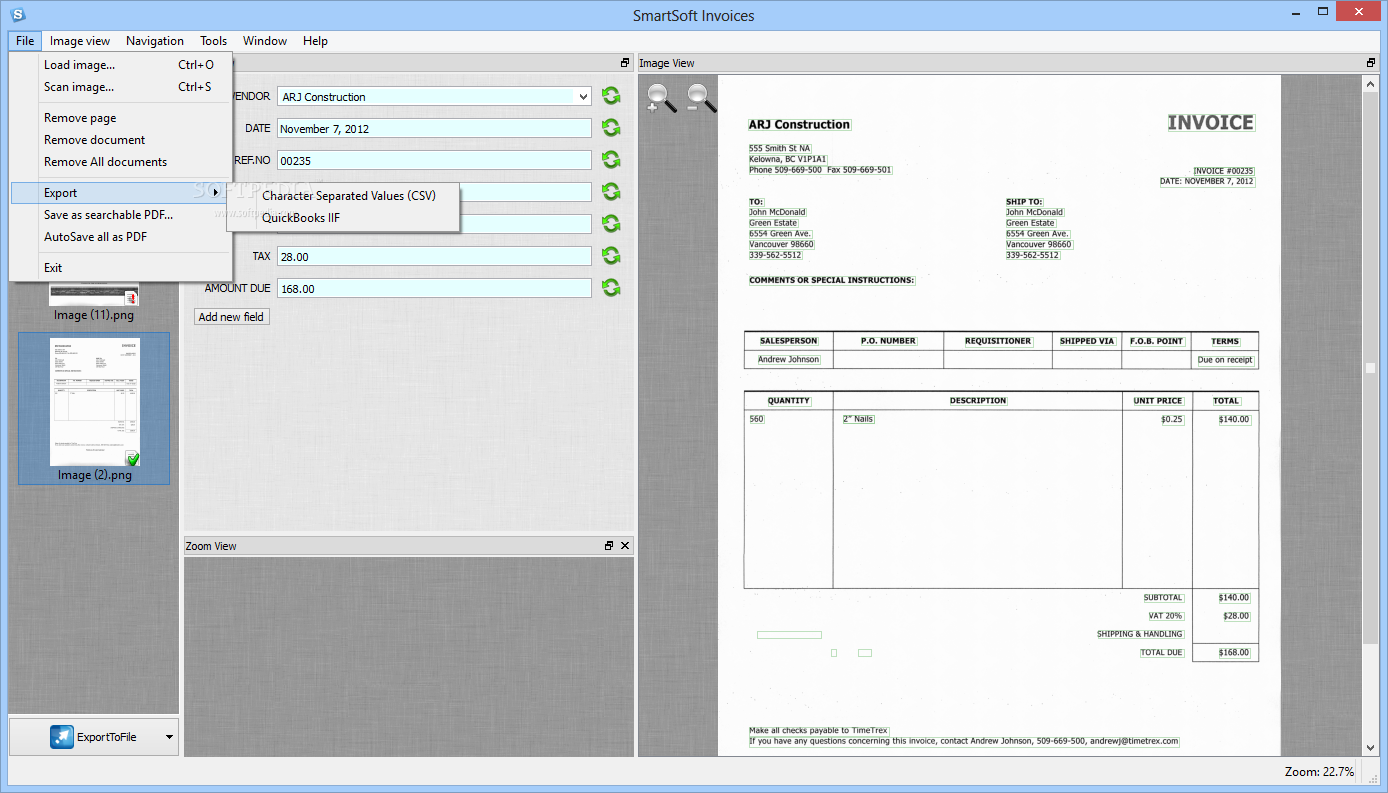1388x793 pixels.
Task: Open the File menu
Action: (x=25, y=41)
